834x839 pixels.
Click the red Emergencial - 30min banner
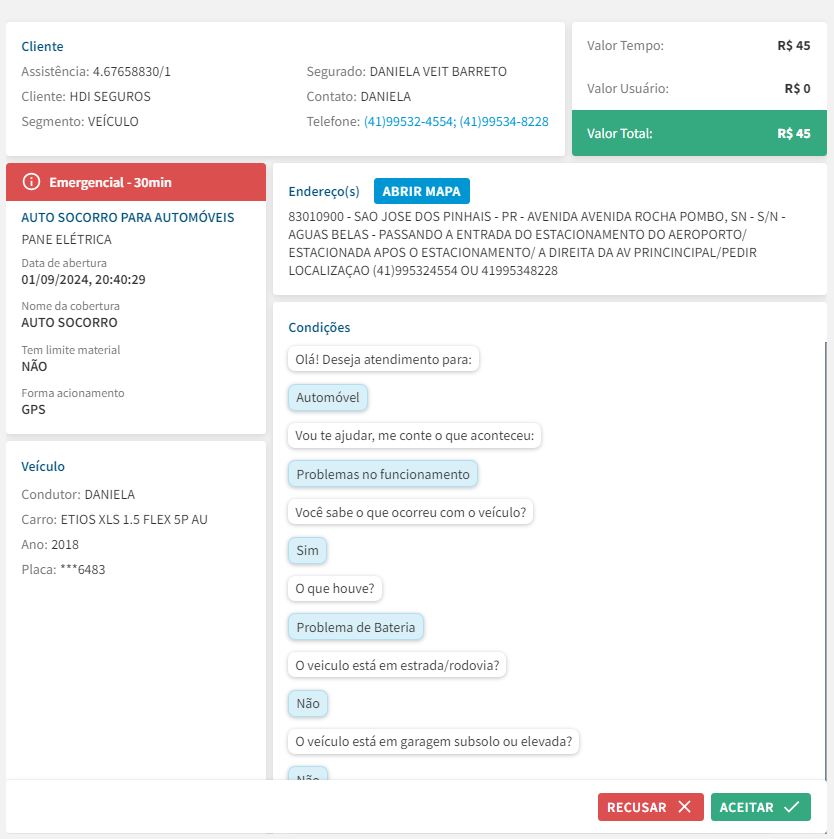coord(136,182)
